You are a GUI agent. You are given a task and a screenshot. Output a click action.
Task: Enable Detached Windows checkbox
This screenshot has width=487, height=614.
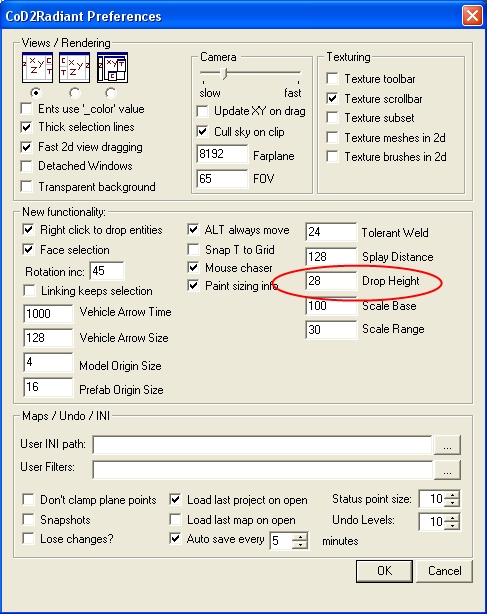27,166
